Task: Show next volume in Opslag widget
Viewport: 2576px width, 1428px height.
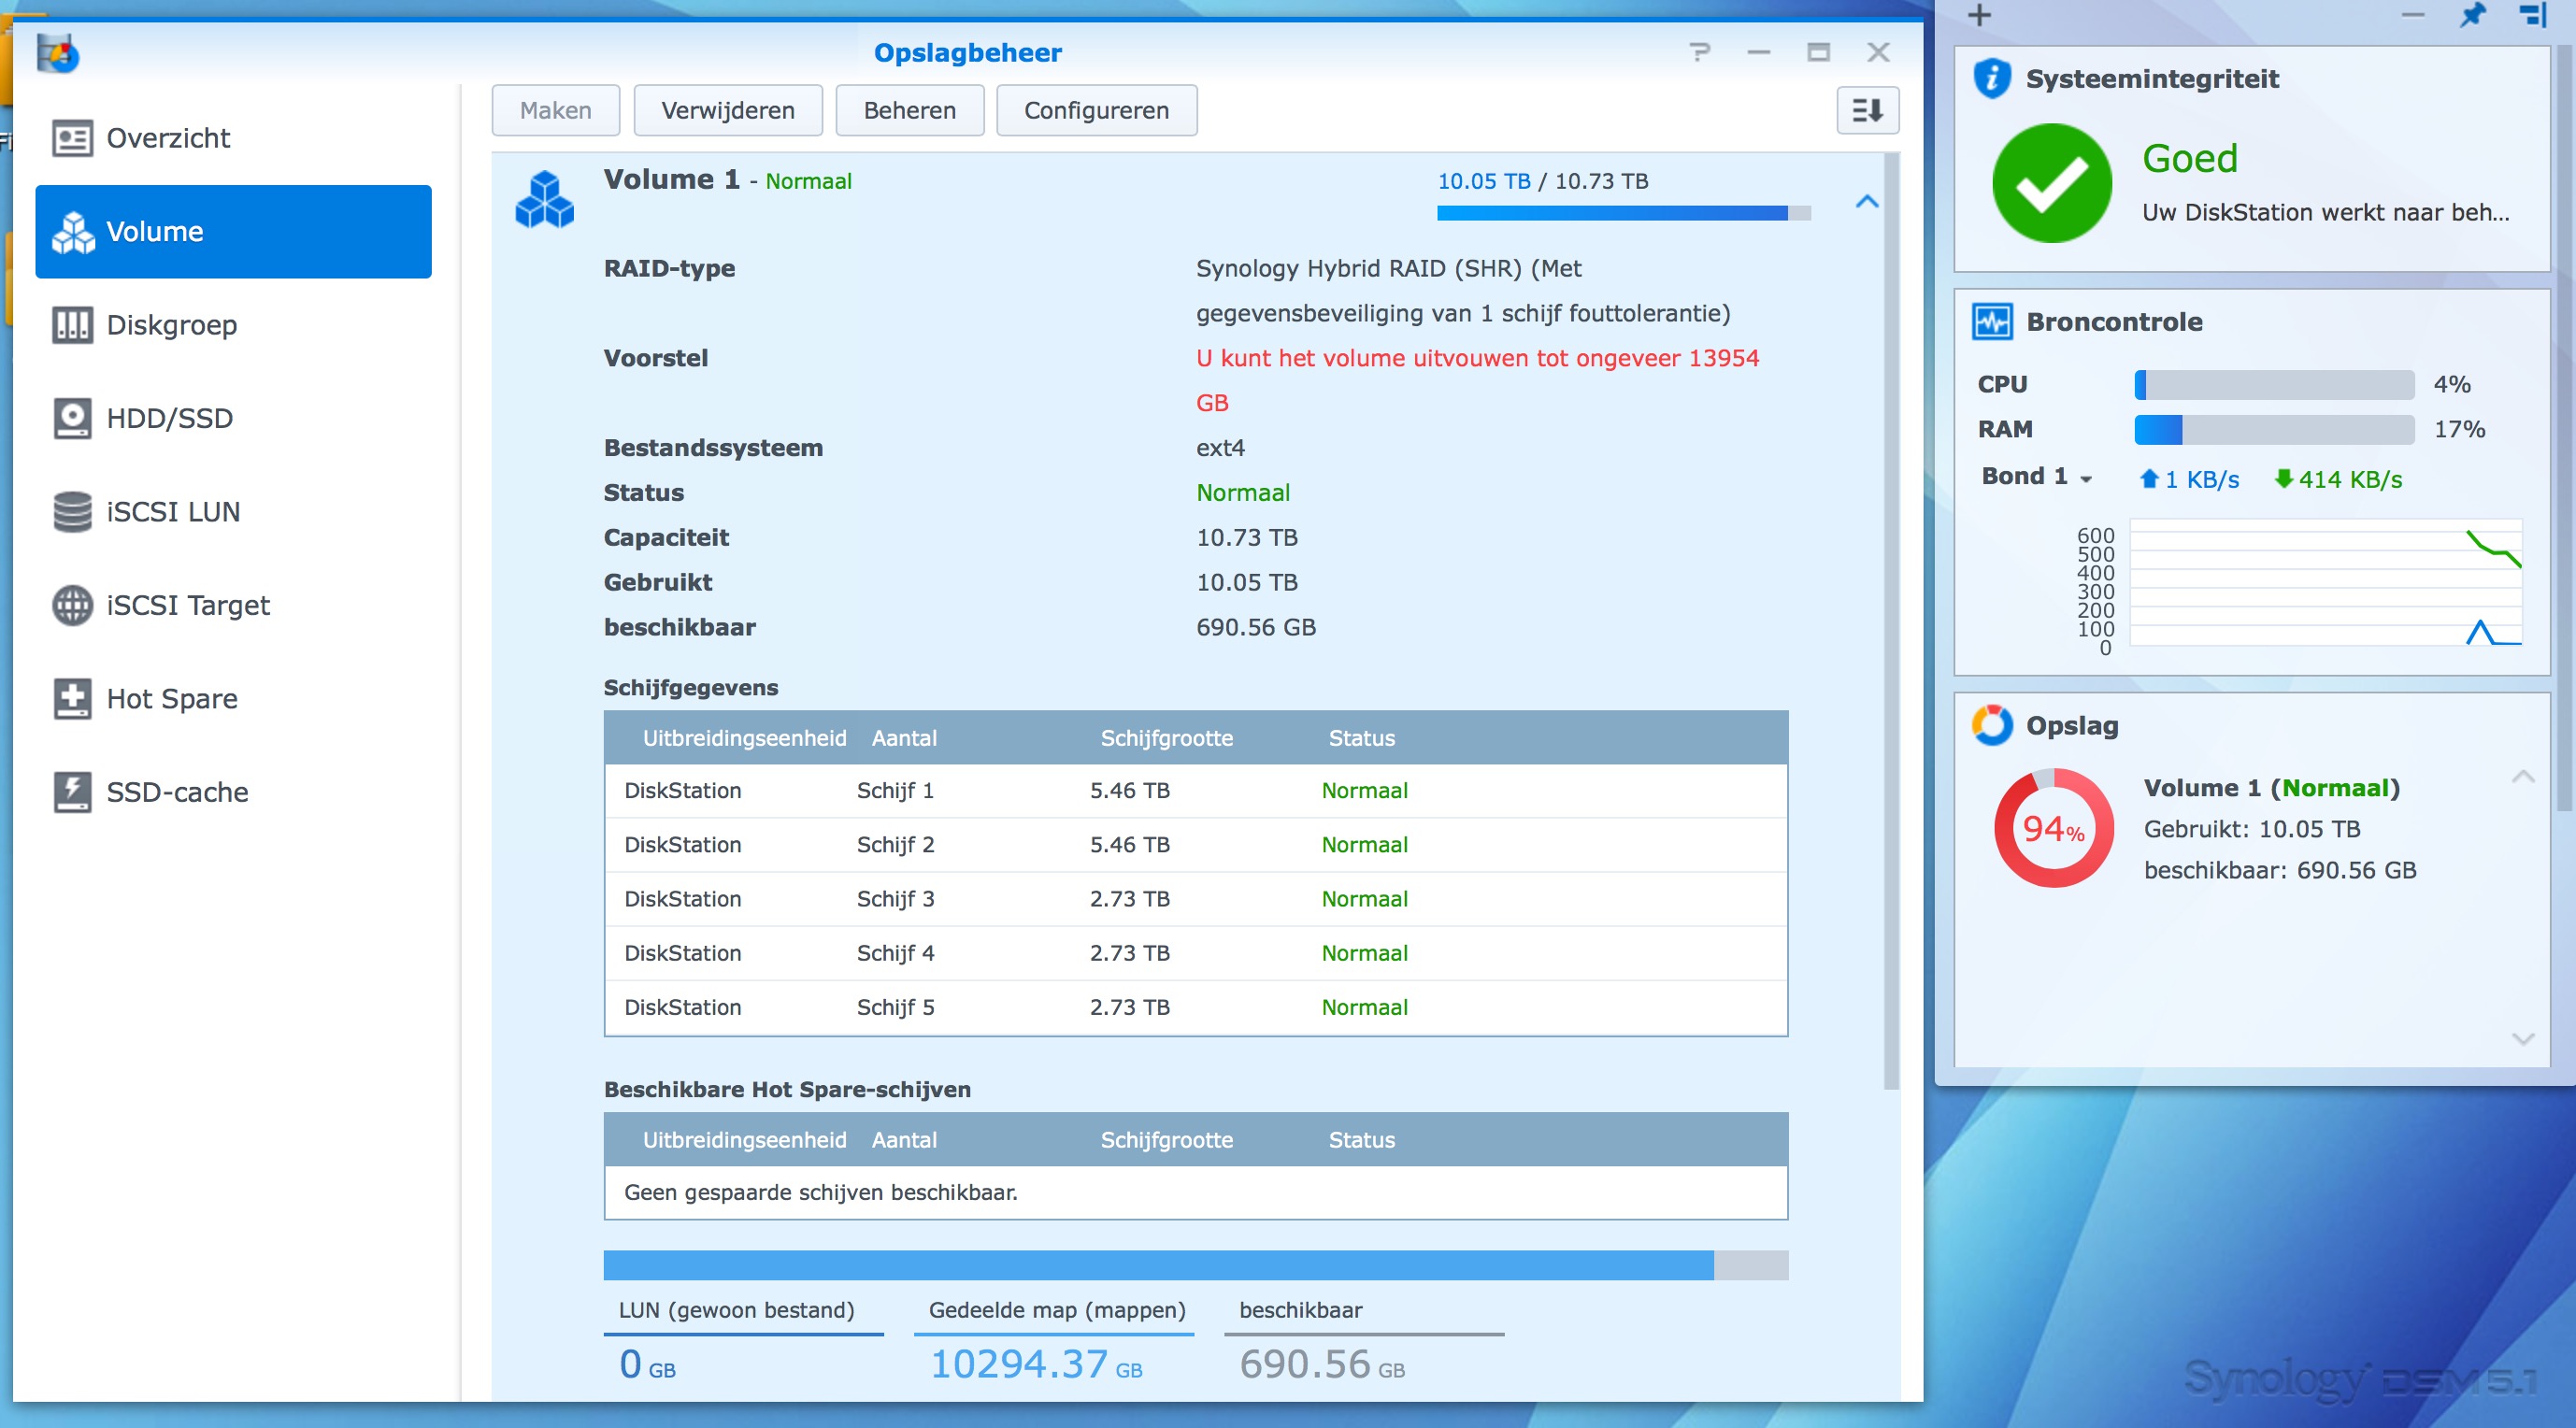Action: click(x=2523, y=1038)
